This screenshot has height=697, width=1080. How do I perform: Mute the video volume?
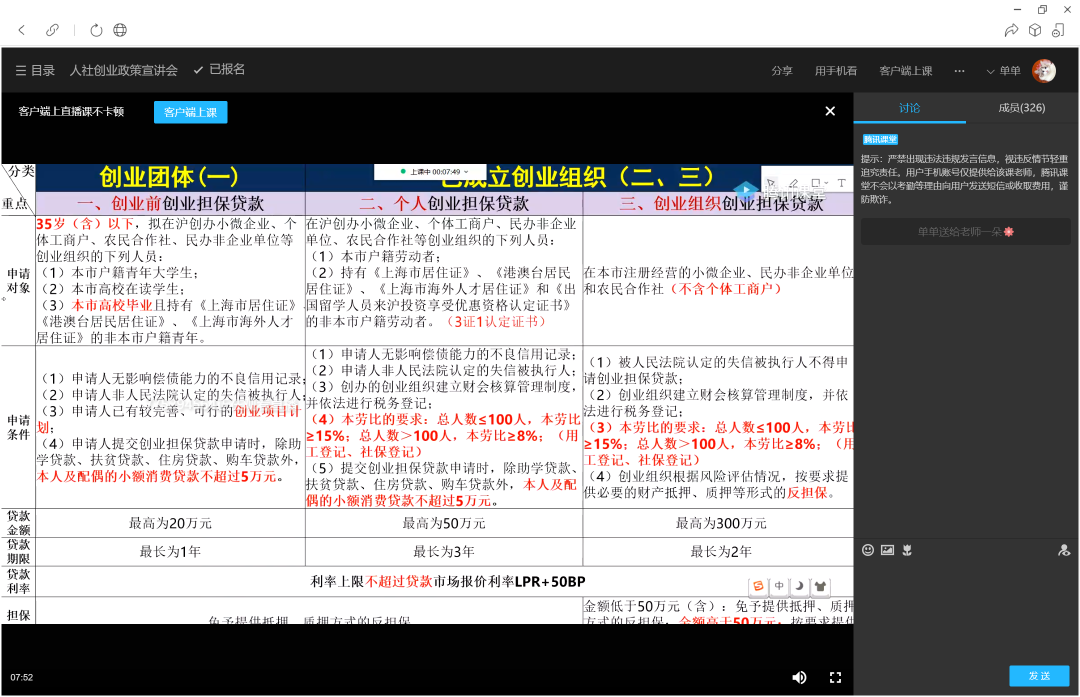pyautogui.click(x=799, y=678)
